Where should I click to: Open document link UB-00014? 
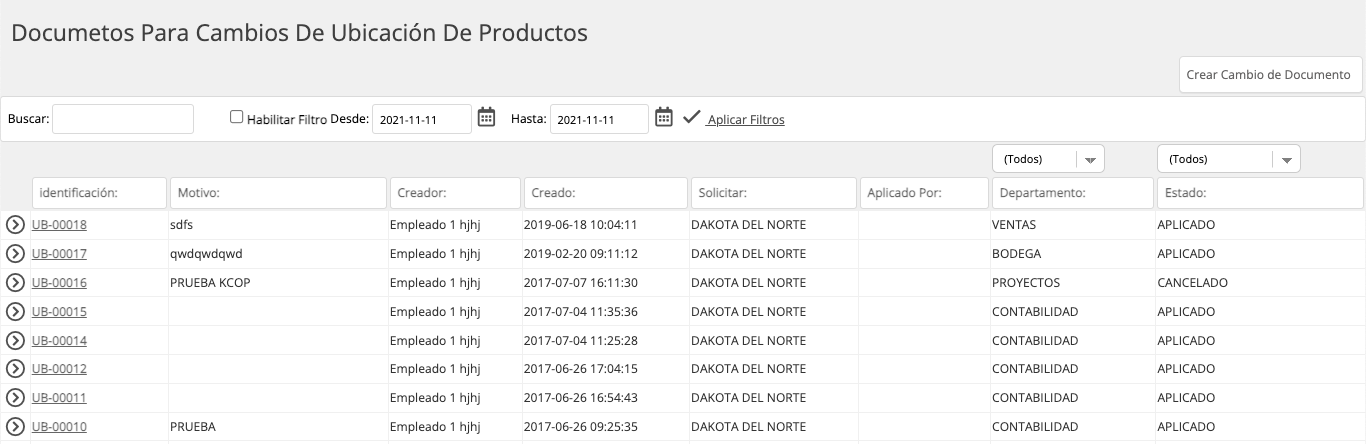pos(59,341)
